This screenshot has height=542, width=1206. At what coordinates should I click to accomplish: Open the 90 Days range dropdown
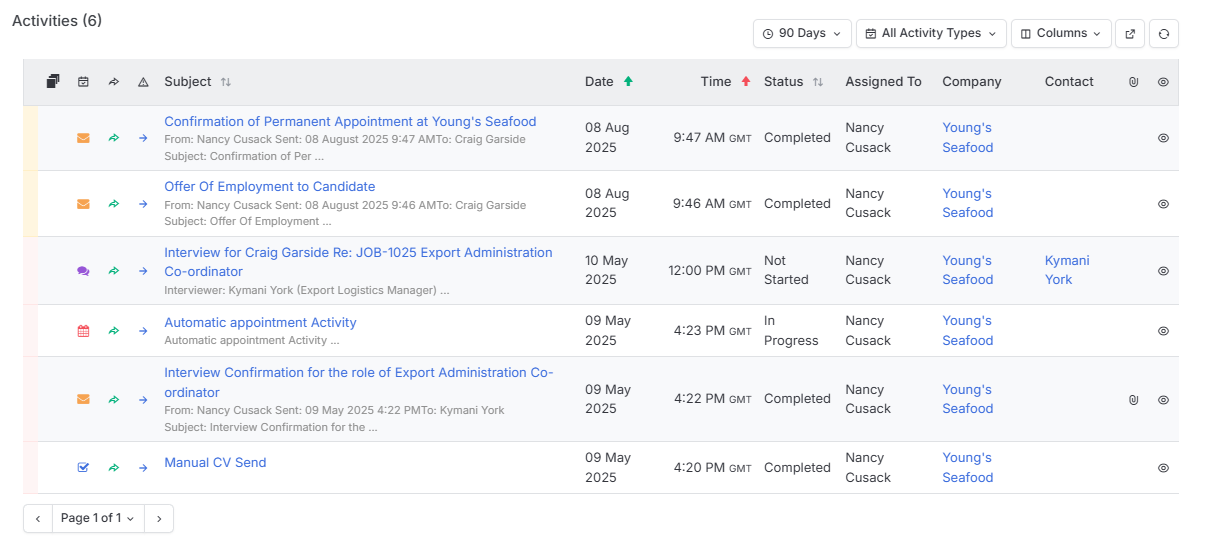(x=802, y=33)
